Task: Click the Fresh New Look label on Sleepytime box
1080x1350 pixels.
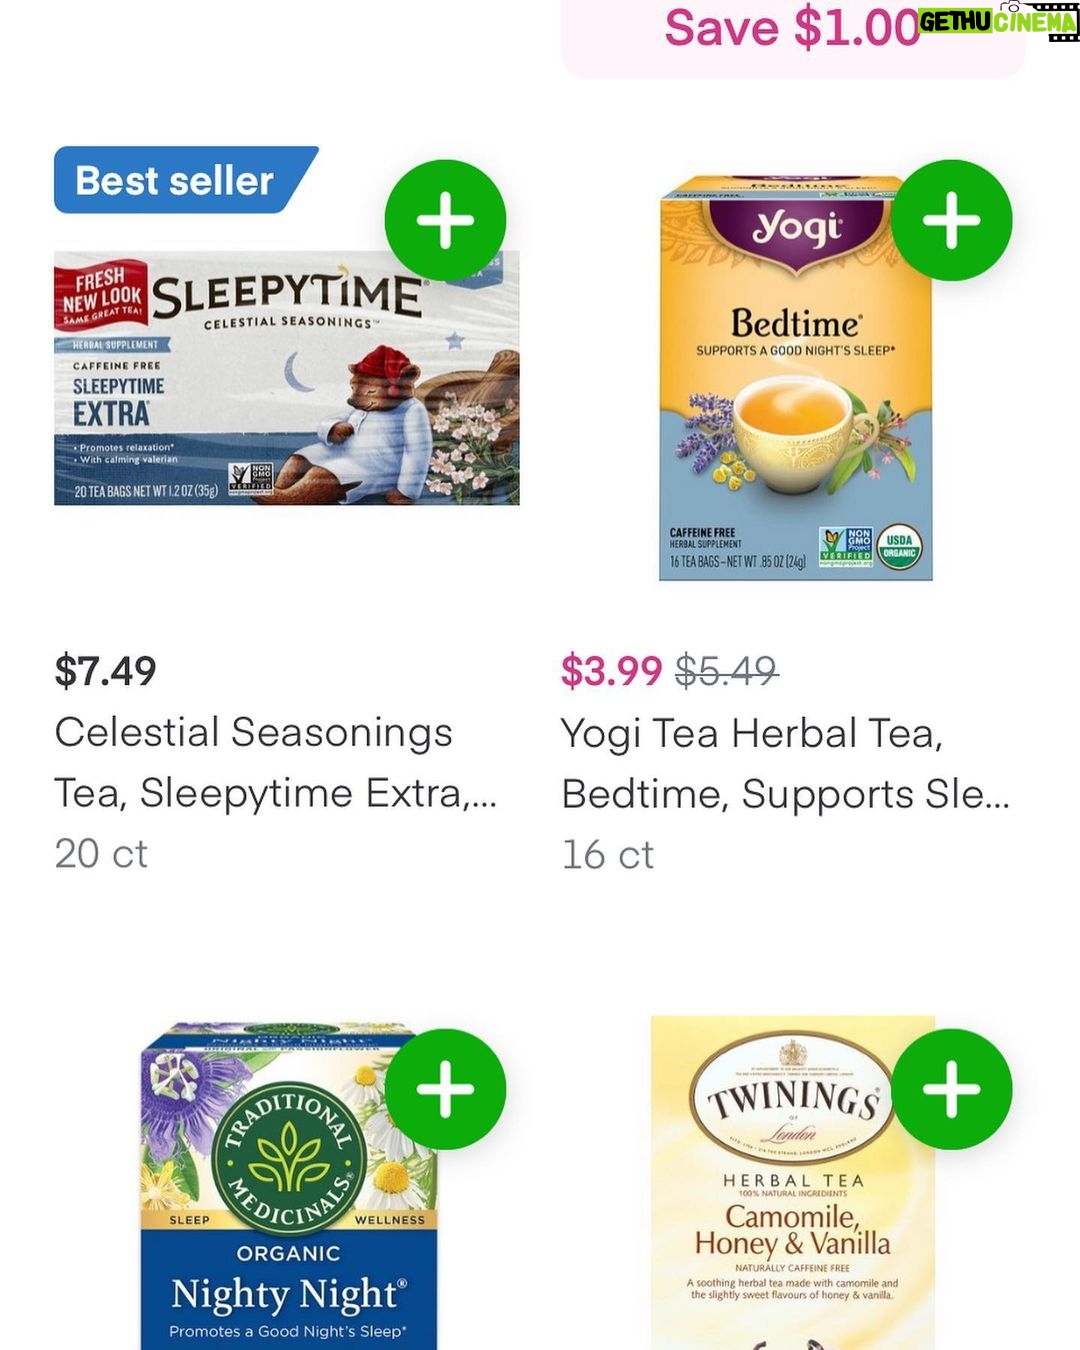Action: point(101,295)
